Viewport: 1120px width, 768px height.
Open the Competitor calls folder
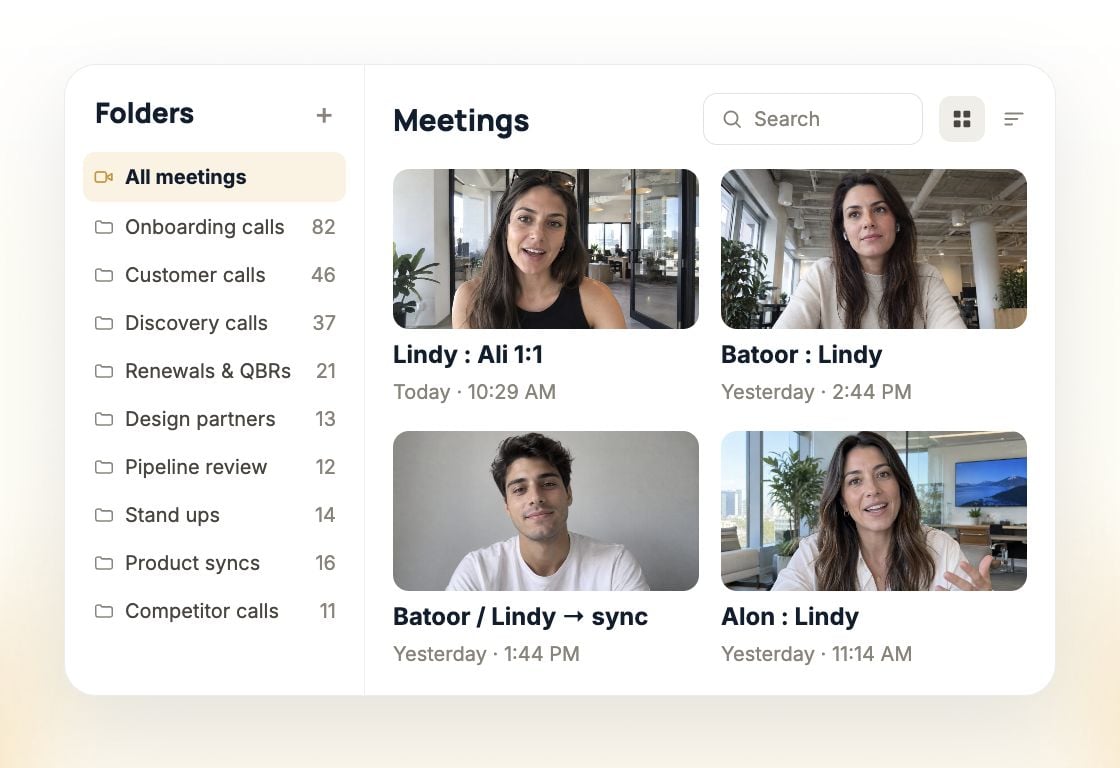pyautogui.click(x=214, y=611)
